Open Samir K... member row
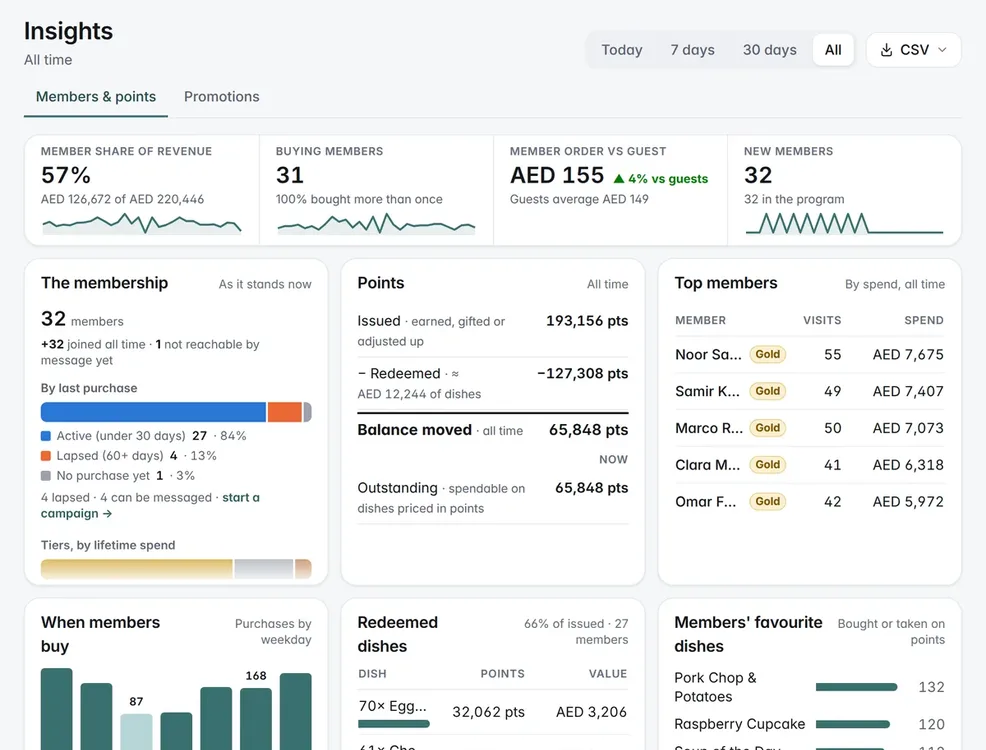The width and height of the screenshot is (986, 750). click(x=809, y=391)
